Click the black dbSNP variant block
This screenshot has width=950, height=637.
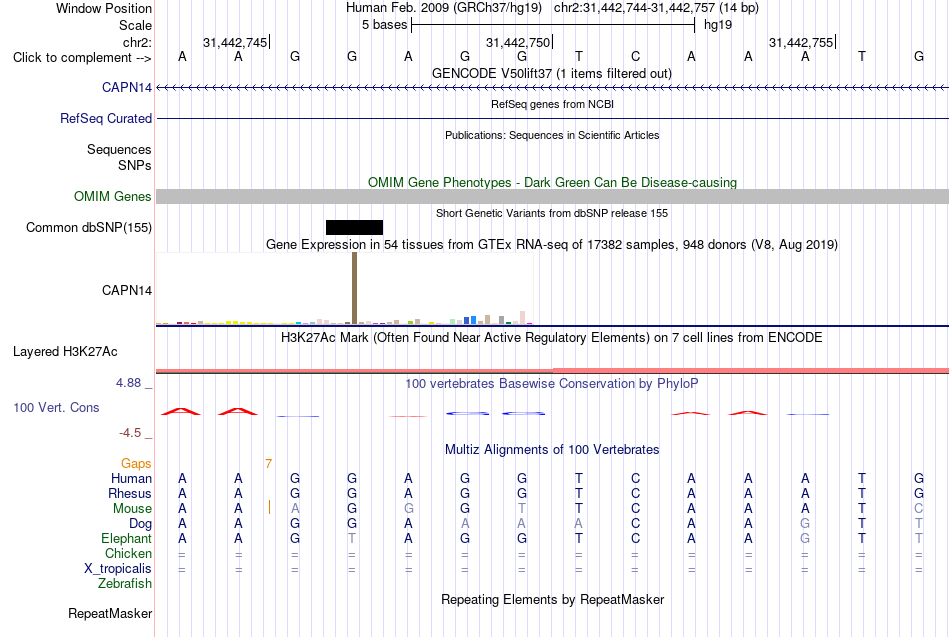pyautogui.click(x=354, y=227)
